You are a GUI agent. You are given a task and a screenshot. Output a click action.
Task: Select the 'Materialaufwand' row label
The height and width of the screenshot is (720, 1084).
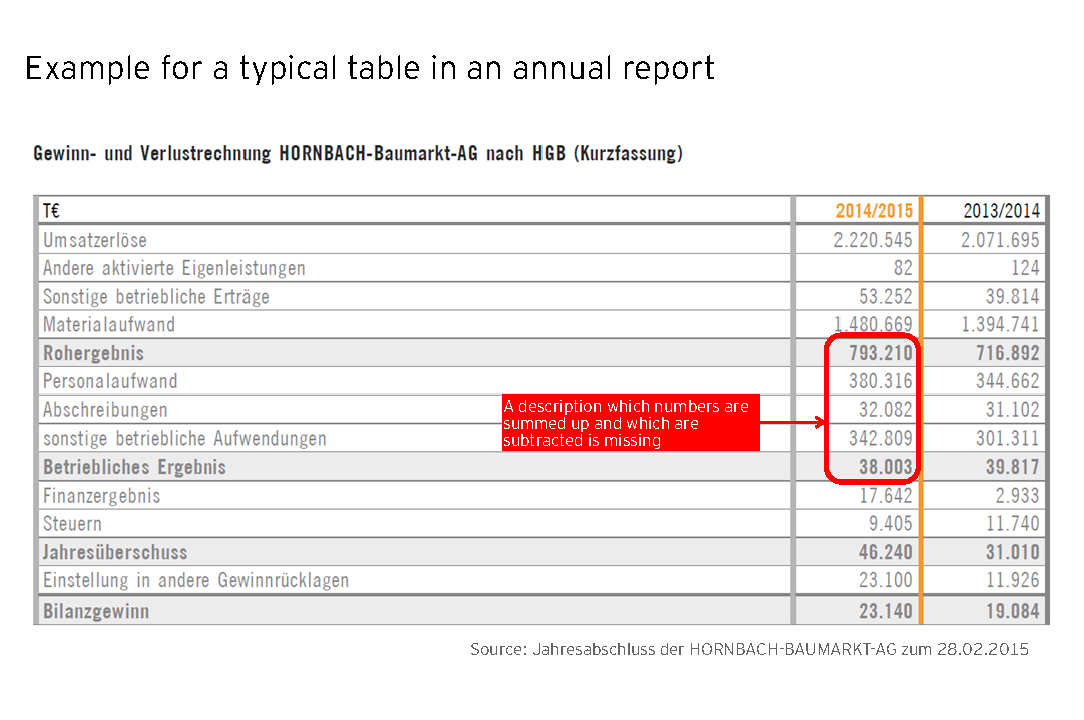coord(109,324)
